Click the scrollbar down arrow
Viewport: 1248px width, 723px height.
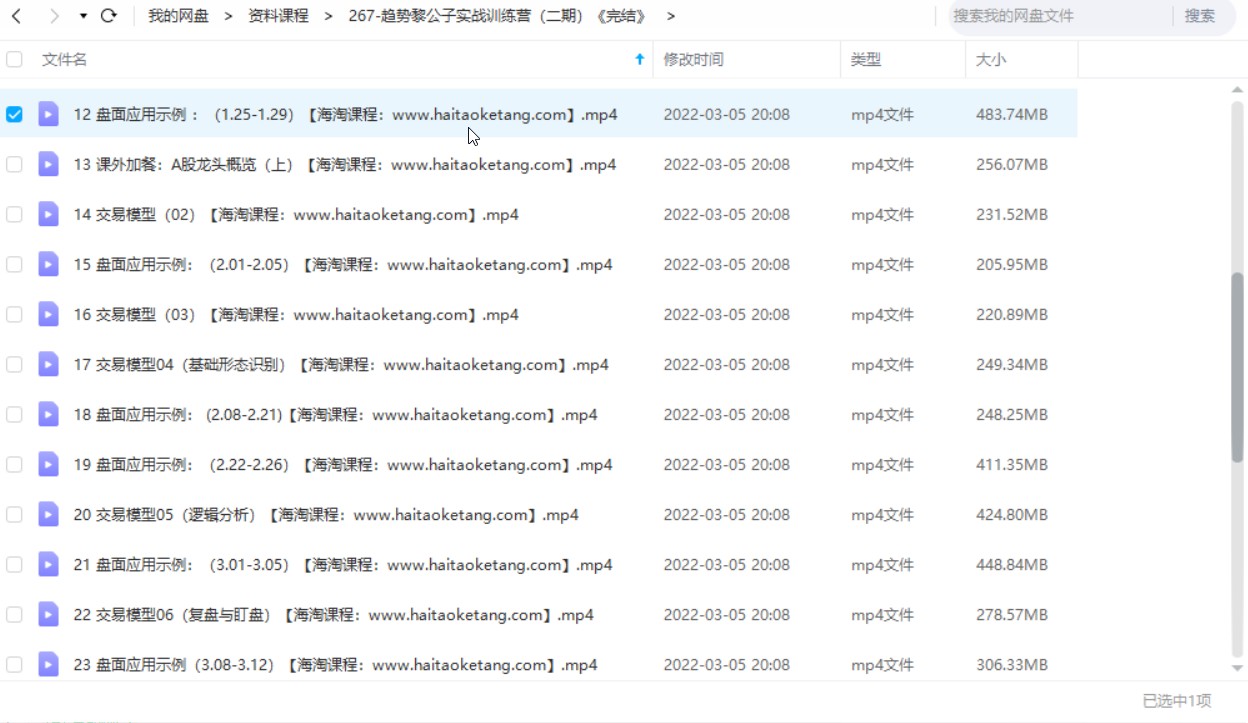point(1237,668)
